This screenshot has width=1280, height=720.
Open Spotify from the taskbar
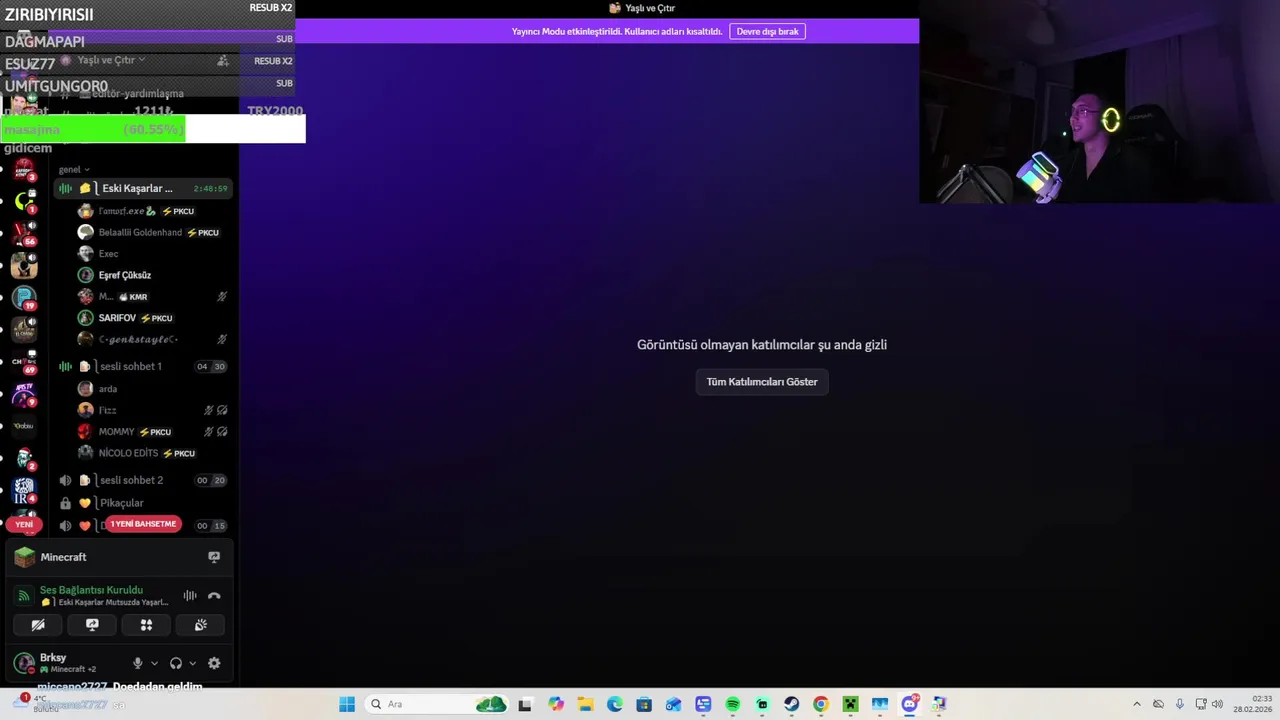click(x=733, y=704)
